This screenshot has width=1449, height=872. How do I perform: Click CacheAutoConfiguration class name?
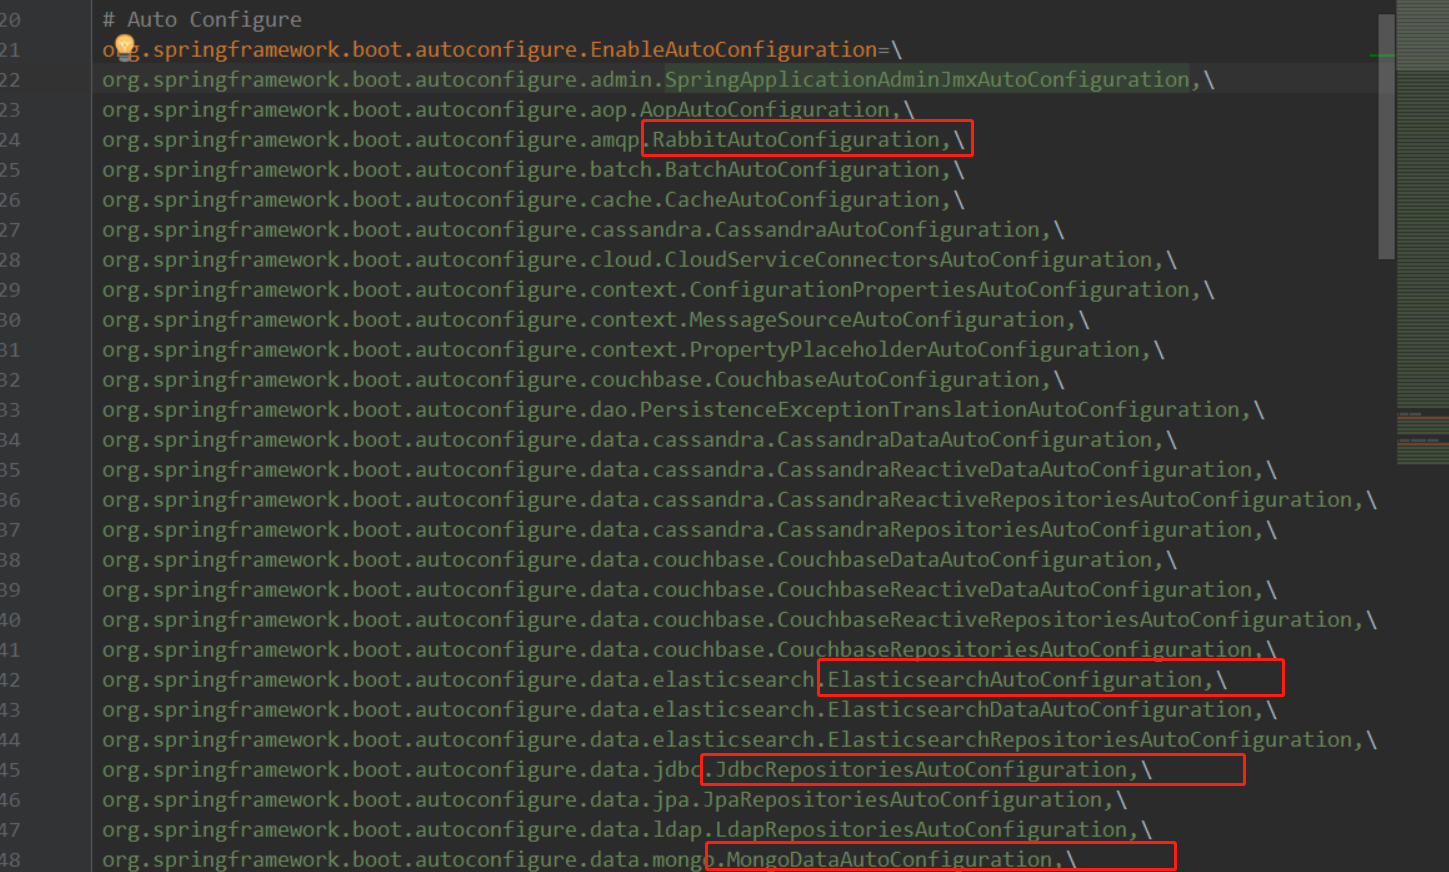802,199
